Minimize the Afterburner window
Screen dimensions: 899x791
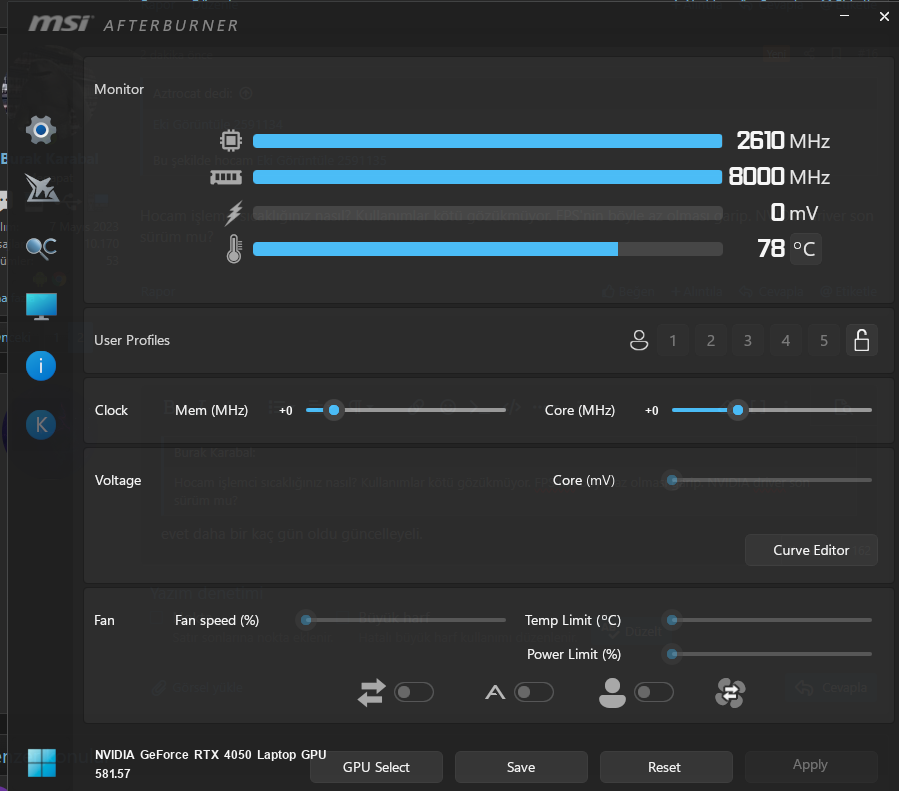[x=844, y=15]
